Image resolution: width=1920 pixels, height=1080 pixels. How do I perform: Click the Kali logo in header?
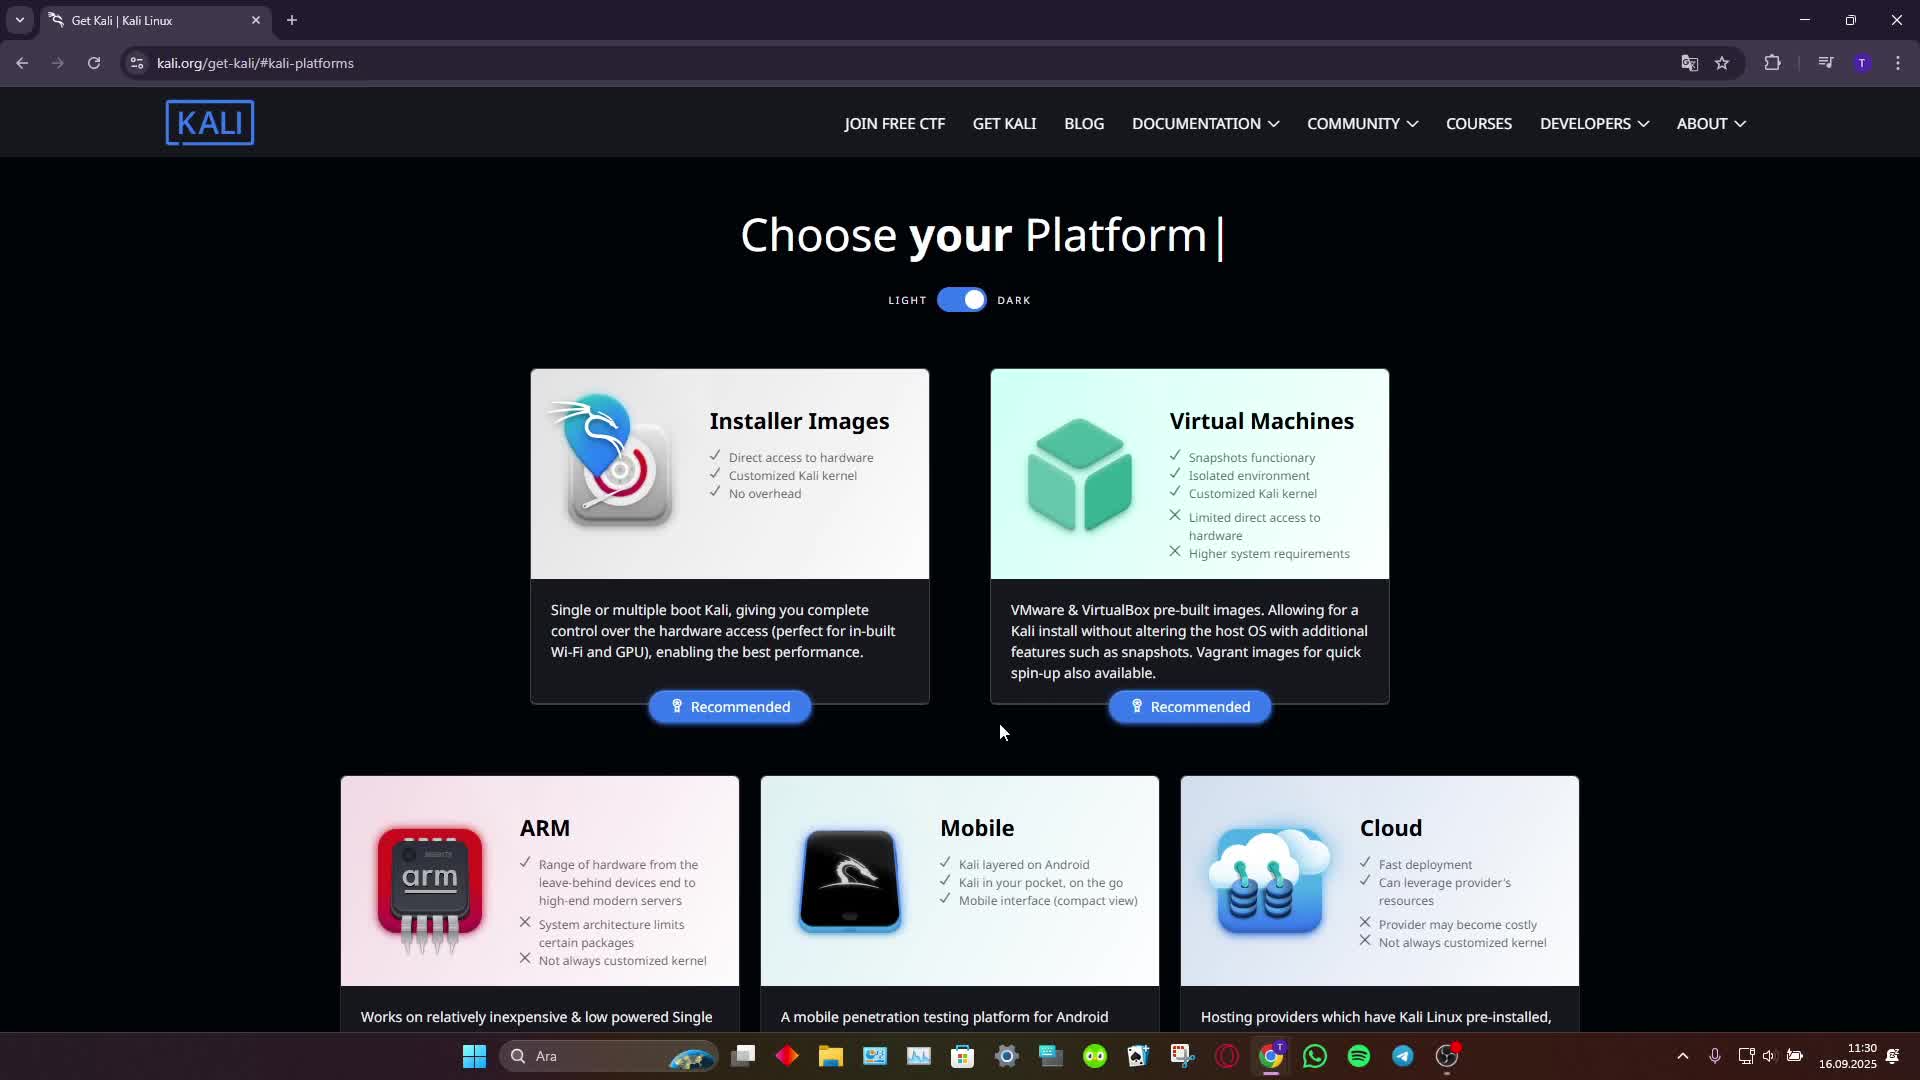click(x=209, y=123)
